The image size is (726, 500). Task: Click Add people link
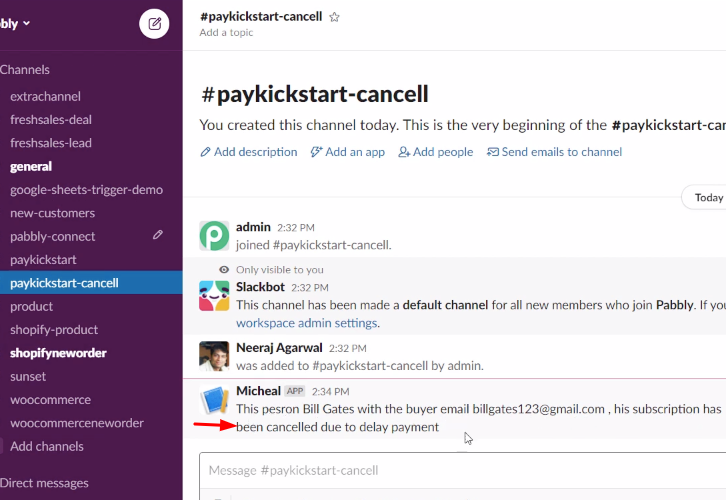pos(436,152)
